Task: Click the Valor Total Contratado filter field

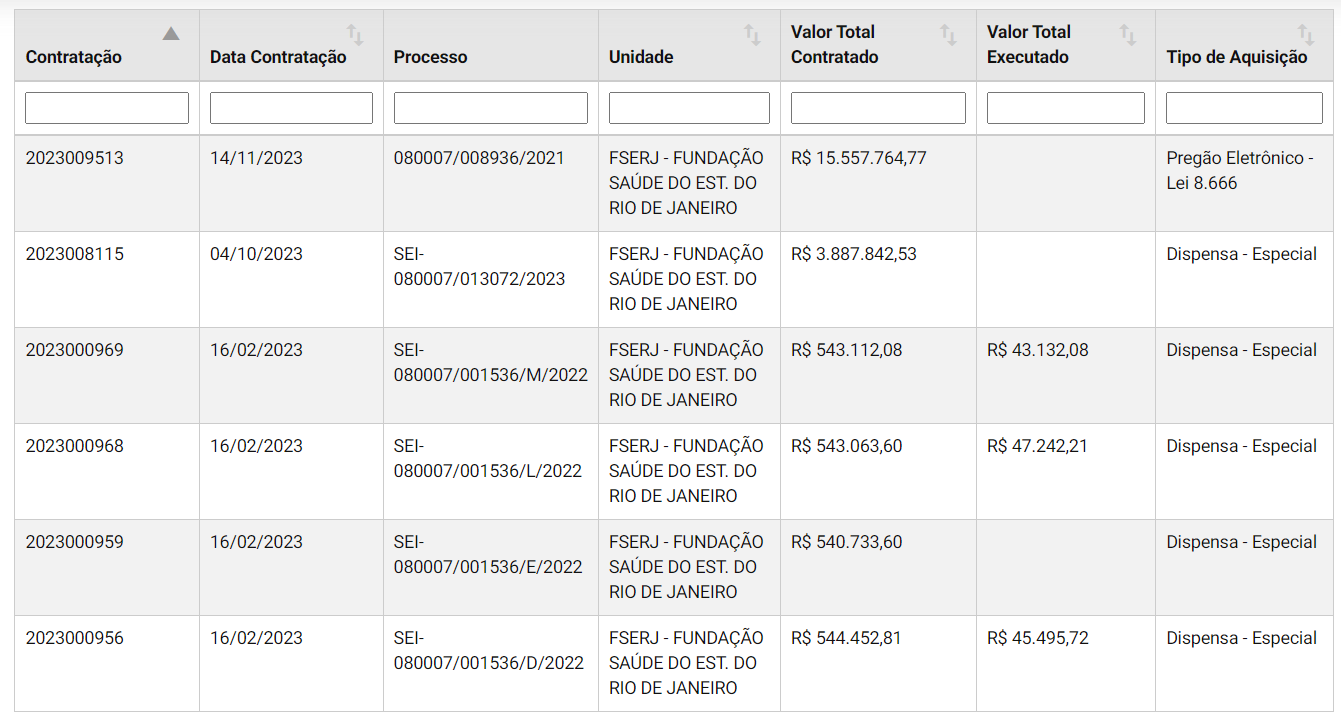Action: [x=878, y=108]
